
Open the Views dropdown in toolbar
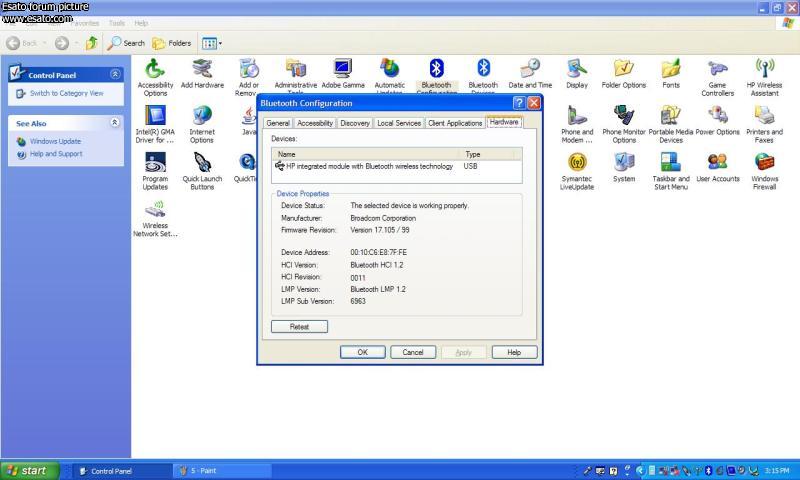click(x=211, y=43)
